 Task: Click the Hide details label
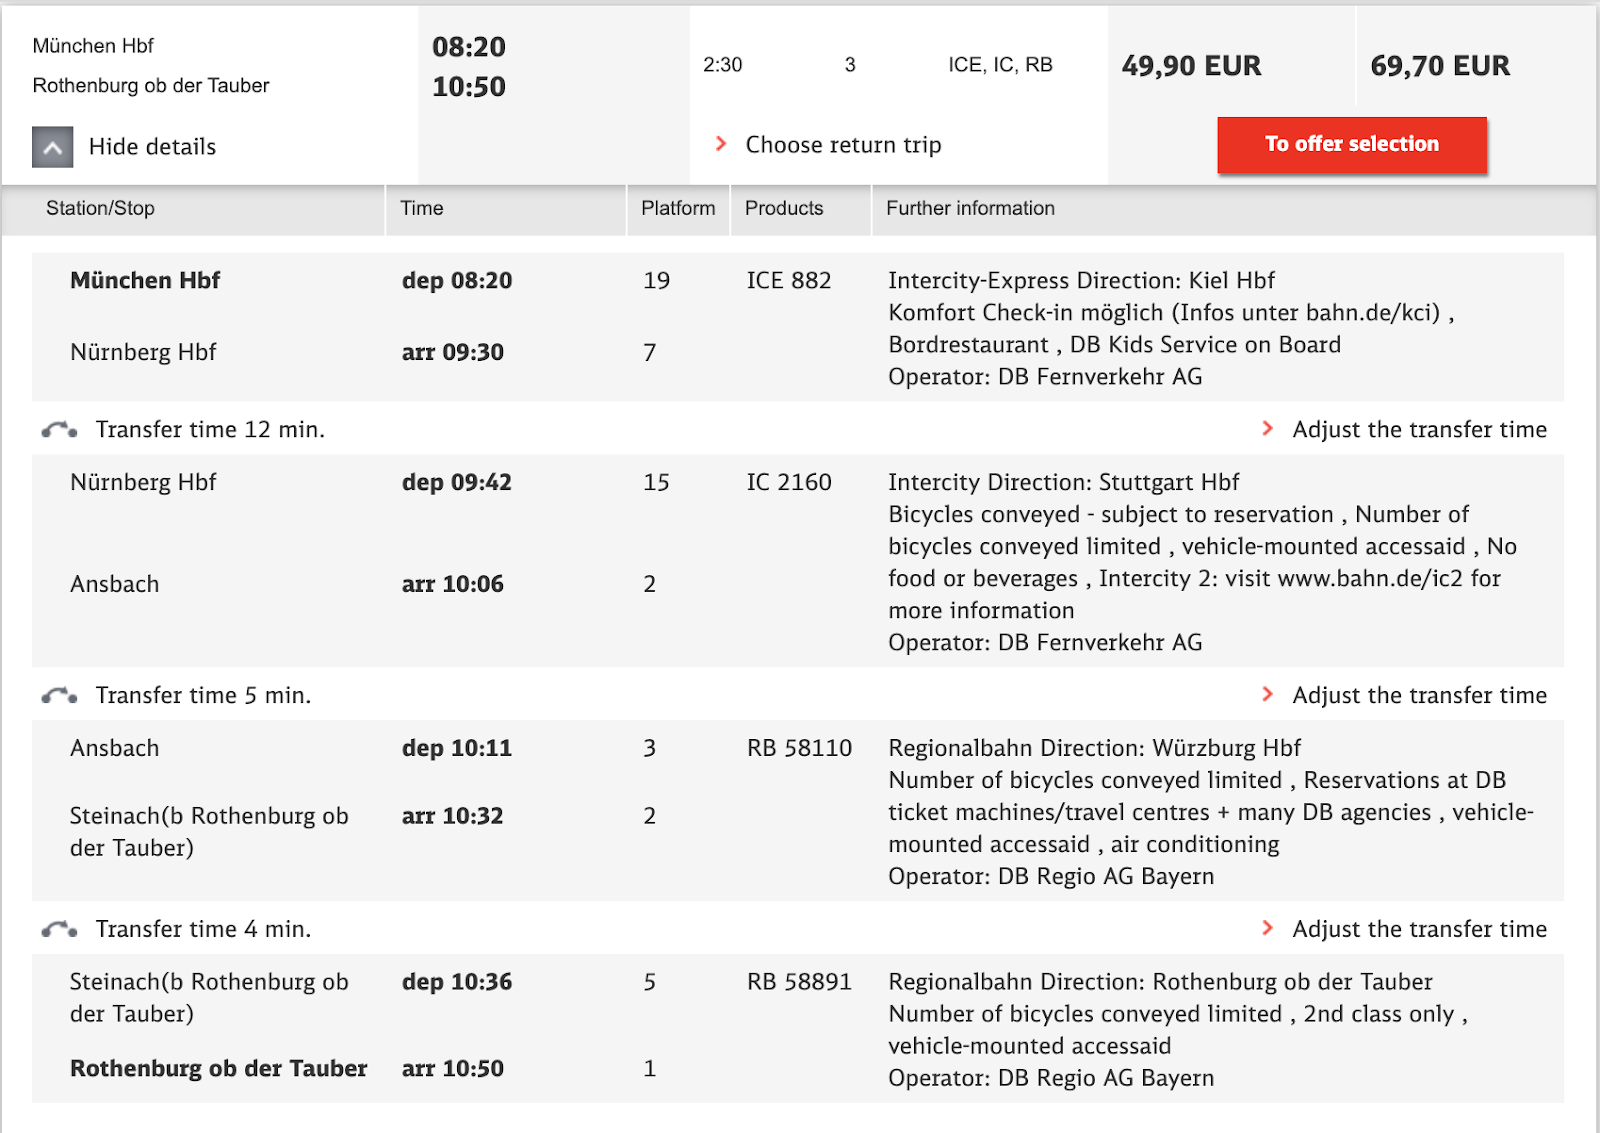152,147
